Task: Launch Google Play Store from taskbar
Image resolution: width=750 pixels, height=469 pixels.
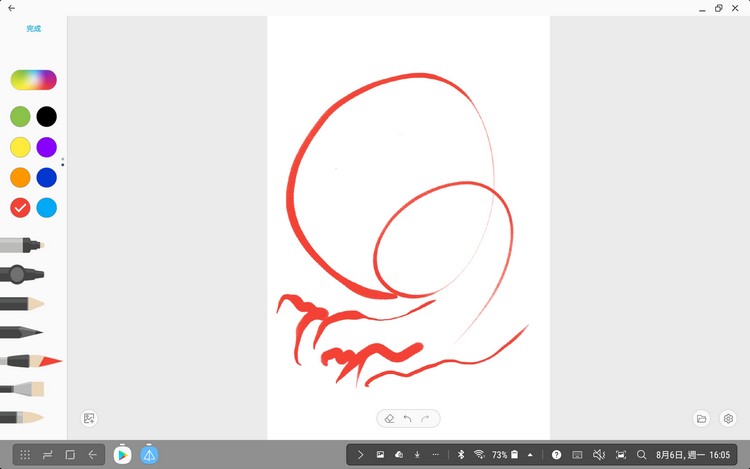Action: tap(122, 455)
